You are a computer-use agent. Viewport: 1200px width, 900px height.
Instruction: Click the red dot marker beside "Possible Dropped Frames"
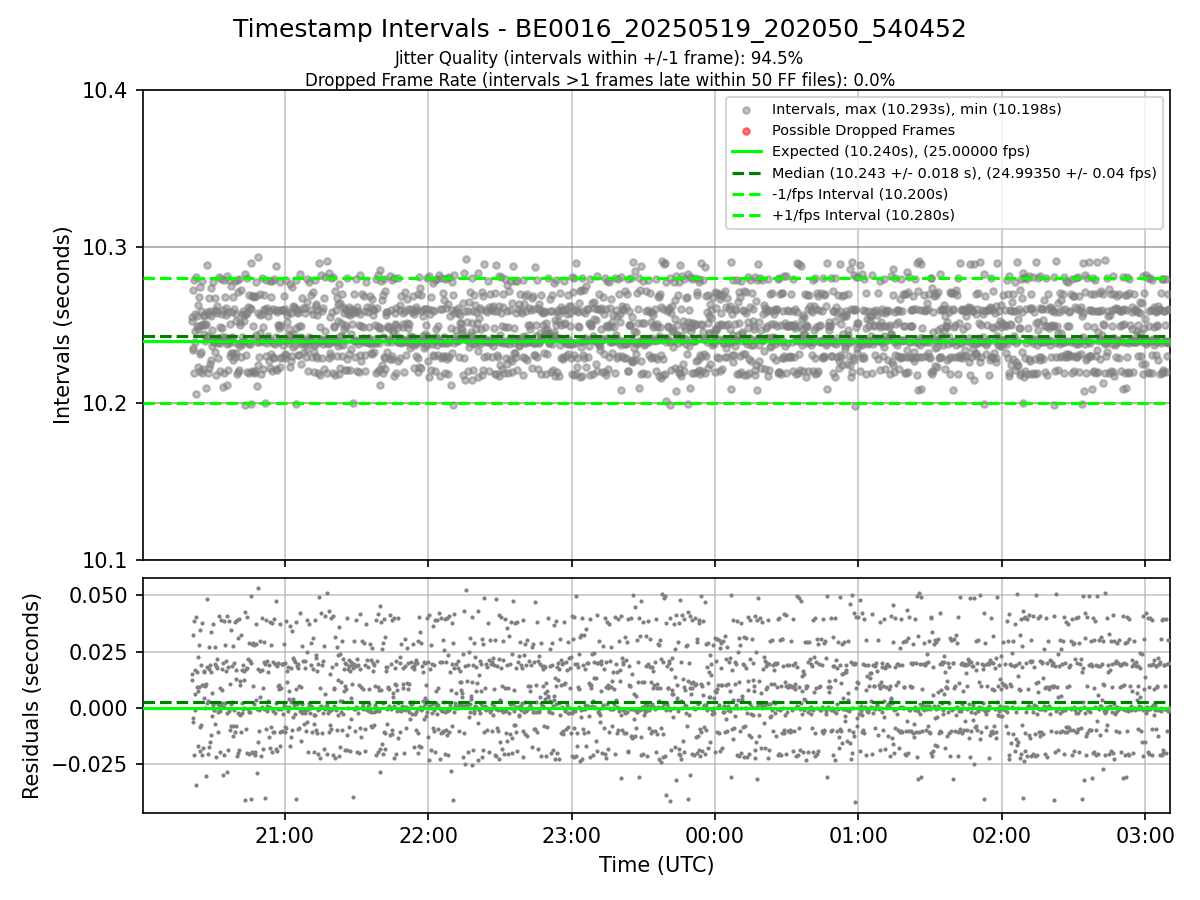pyautogui.click(x=746, y=131)
